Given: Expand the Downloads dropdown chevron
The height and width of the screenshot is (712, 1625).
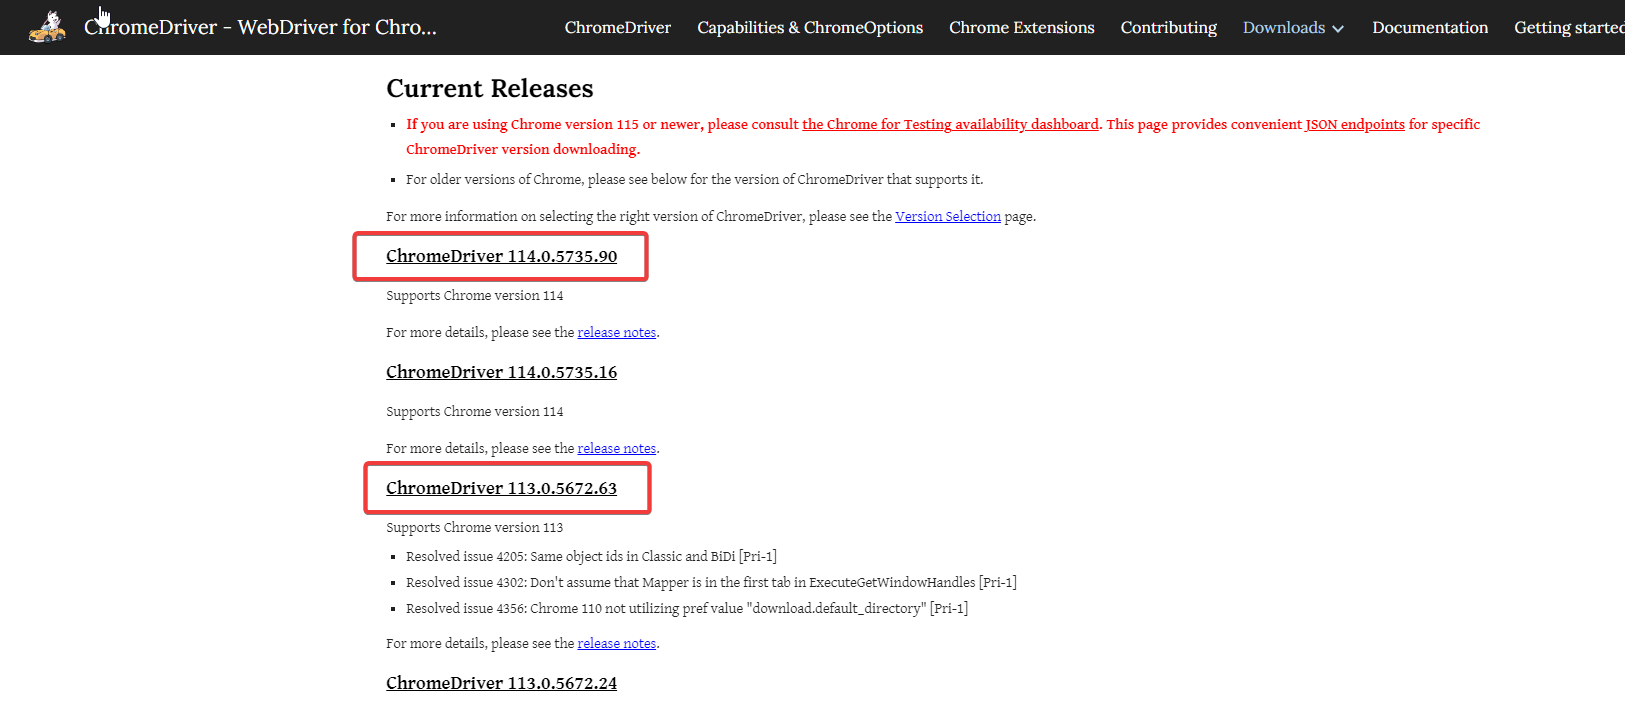Looking at the screenshot, I should click(x=1338, y=28).
